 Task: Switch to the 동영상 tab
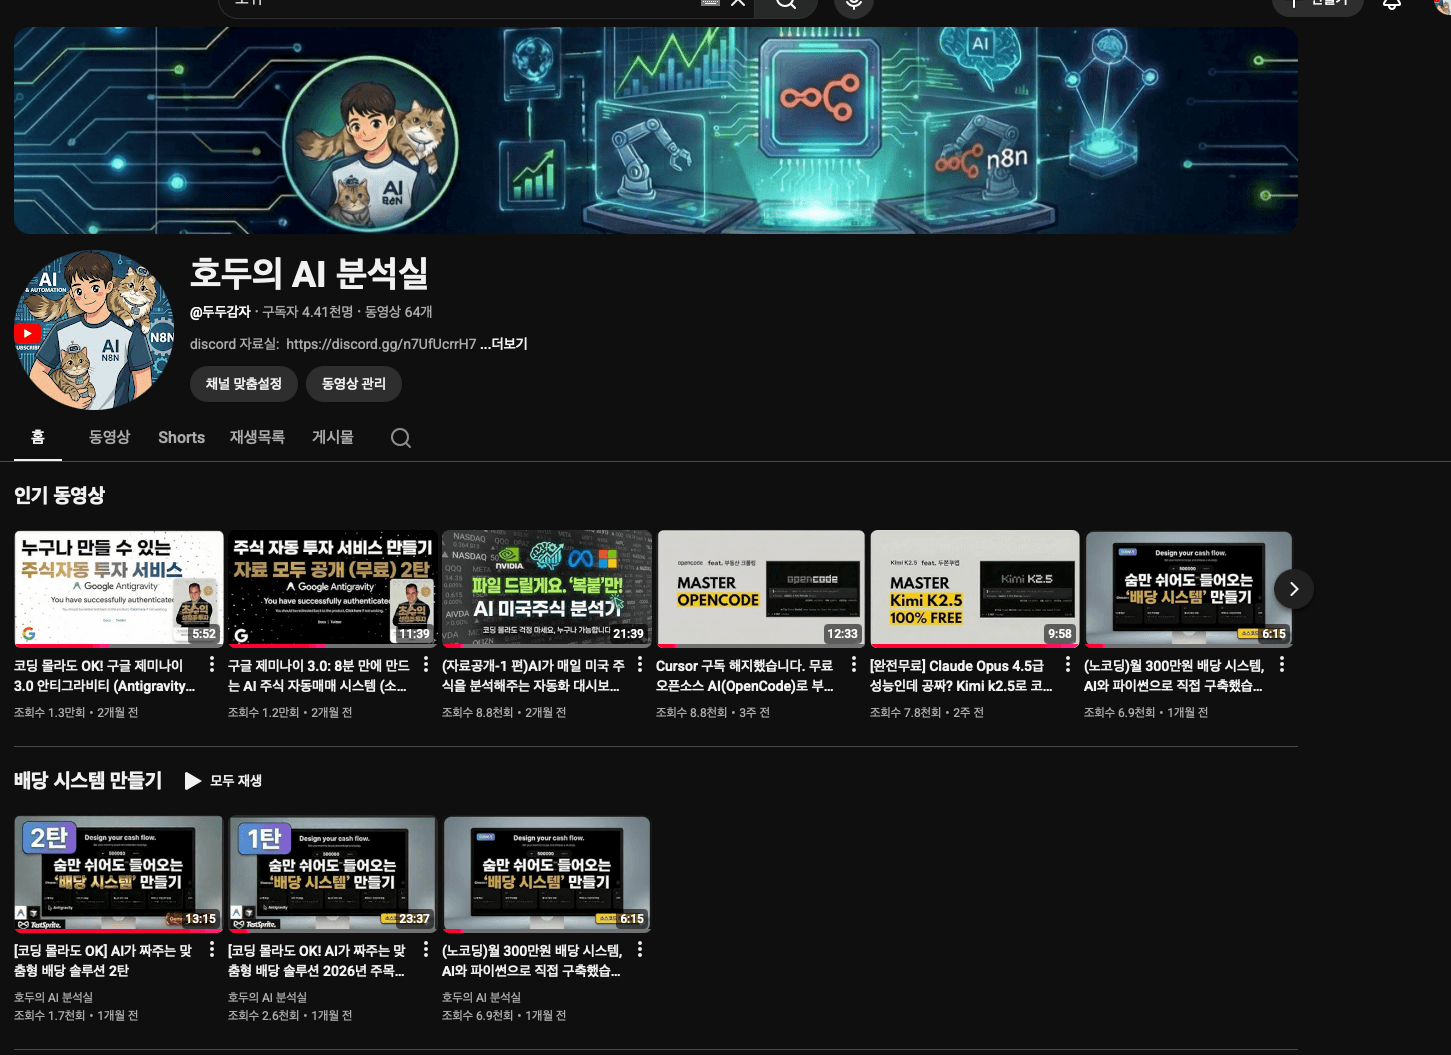coord(110,437)
